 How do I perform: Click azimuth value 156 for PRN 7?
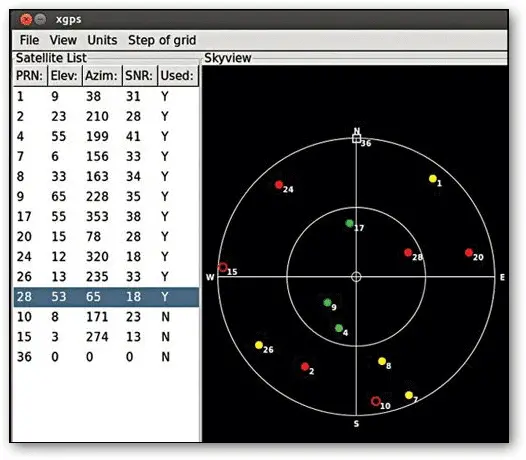(x=97, y=157)
